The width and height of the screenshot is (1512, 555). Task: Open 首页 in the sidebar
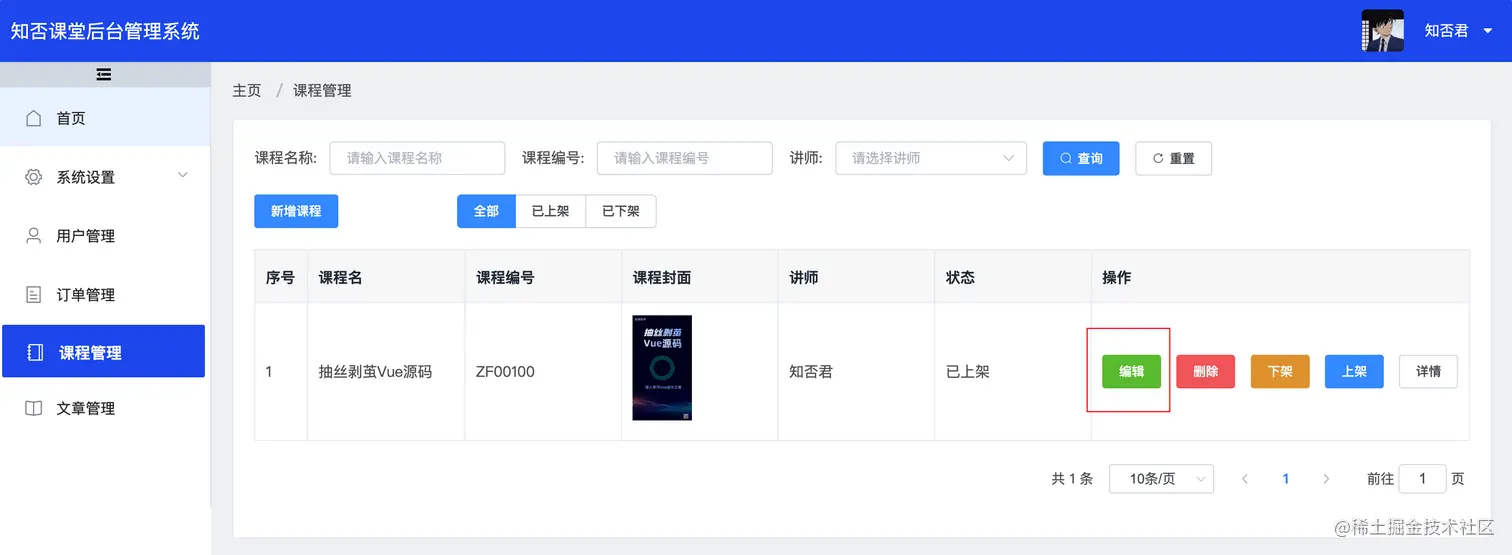[x=105, y=118]
